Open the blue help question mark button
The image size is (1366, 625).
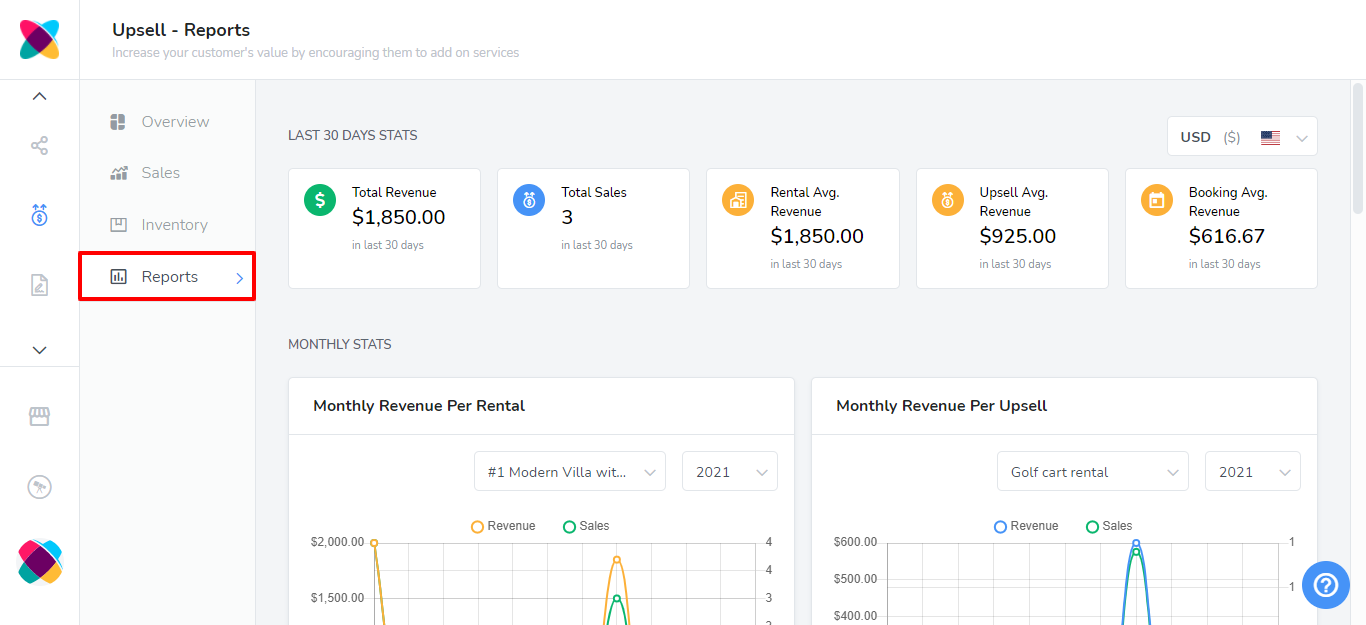(x=1326, y=585)
